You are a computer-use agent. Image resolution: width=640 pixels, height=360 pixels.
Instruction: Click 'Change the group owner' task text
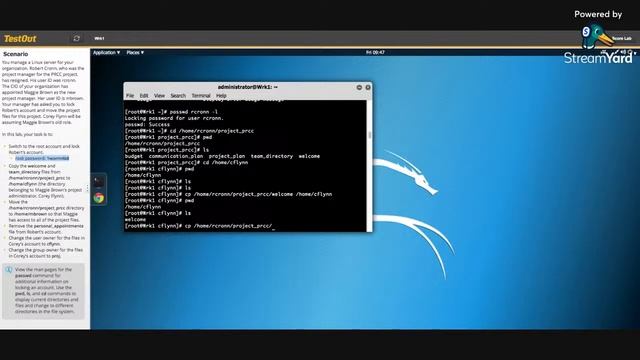[46, 253]
